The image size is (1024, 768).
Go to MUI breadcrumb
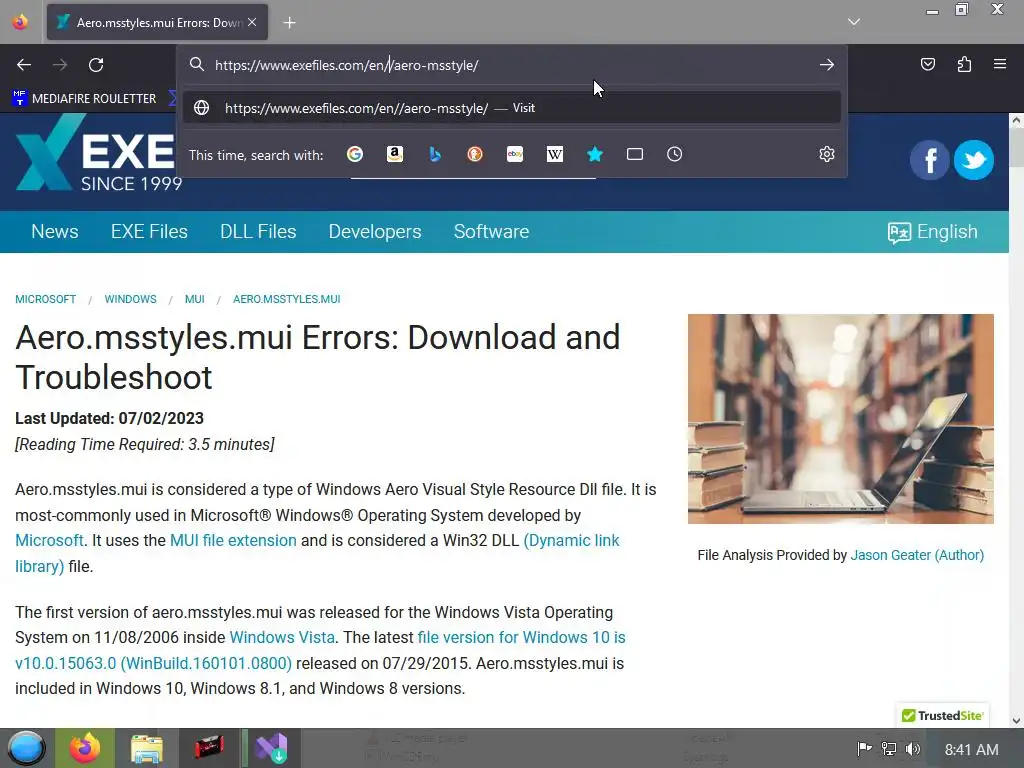(195, 299)
